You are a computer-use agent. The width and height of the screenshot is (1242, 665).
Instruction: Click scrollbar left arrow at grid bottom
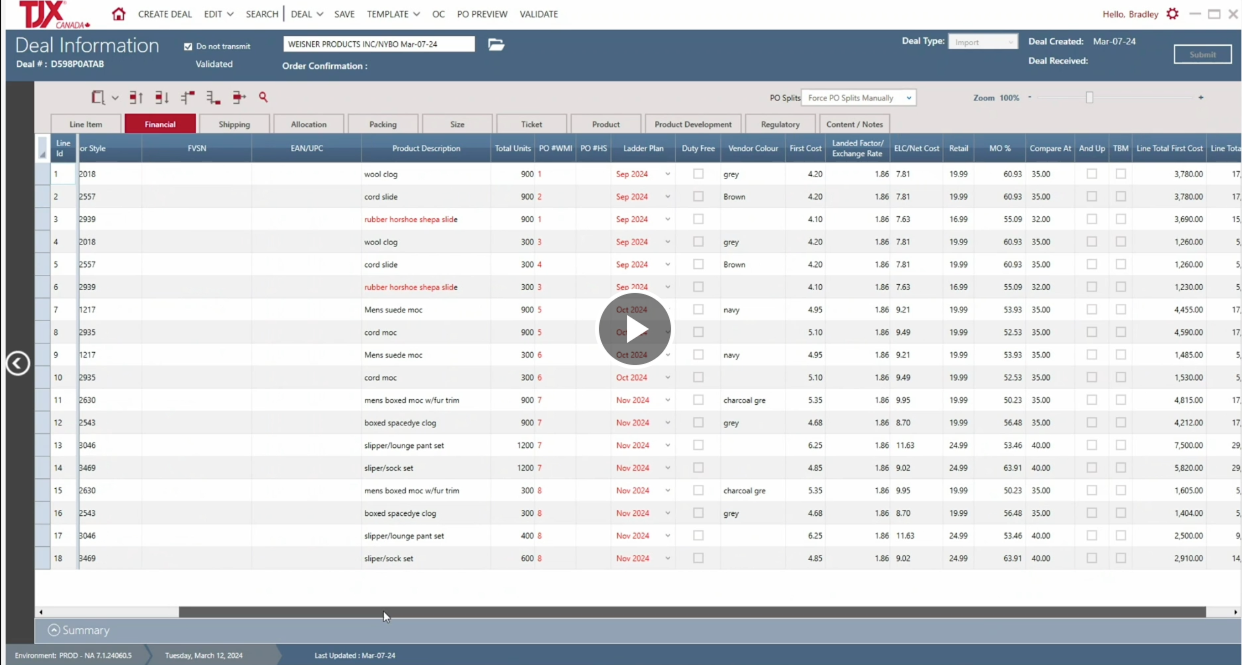point(41,612)
